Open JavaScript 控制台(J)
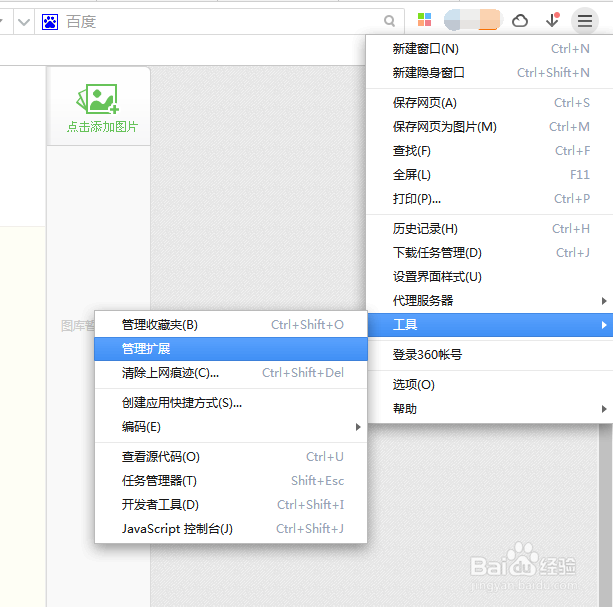The height and width of the screenshot is (607, 613). [x=231, y=529]
